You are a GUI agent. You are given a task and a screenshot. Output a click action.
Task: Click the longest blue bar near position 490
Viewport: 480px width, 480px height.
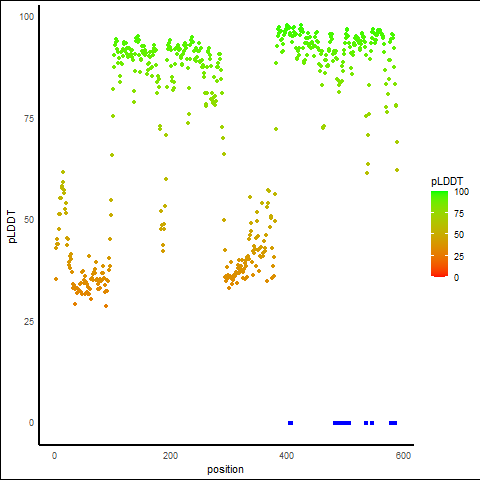(342, 423)
